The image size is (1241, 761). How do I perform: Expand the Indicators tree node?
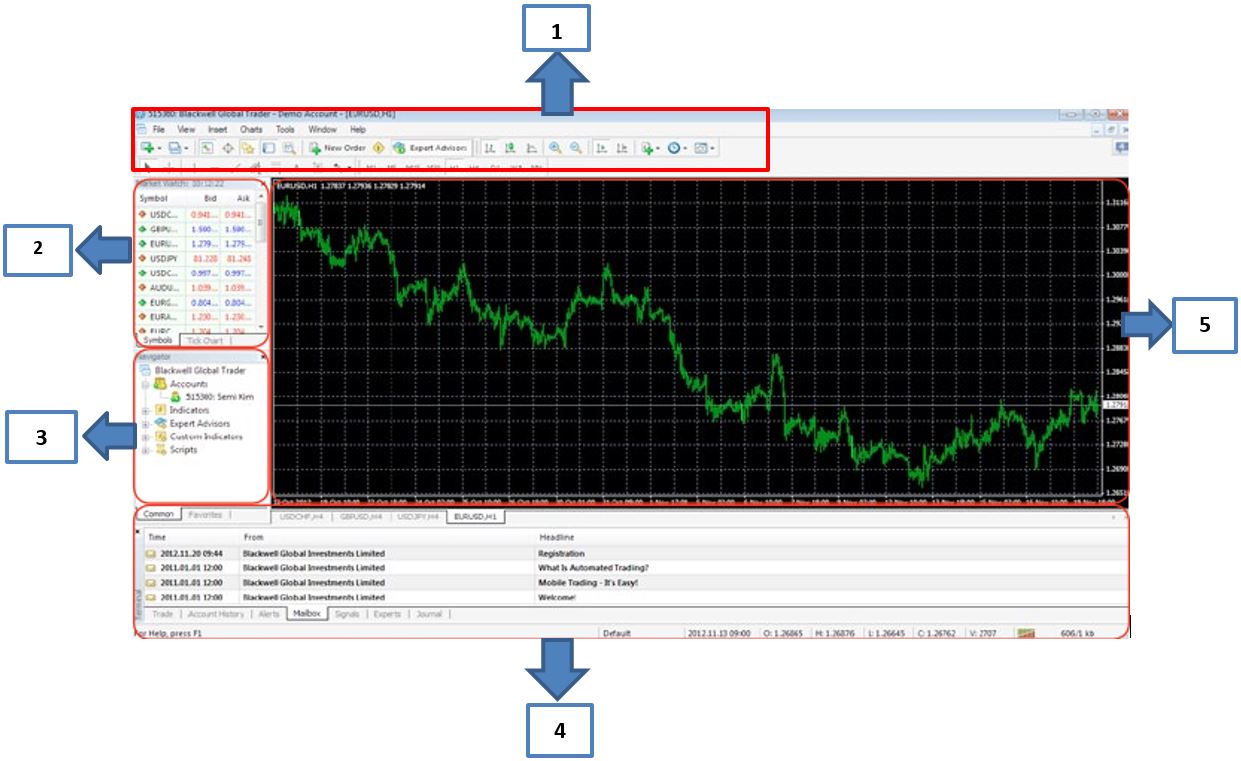(x=147, y=410)
